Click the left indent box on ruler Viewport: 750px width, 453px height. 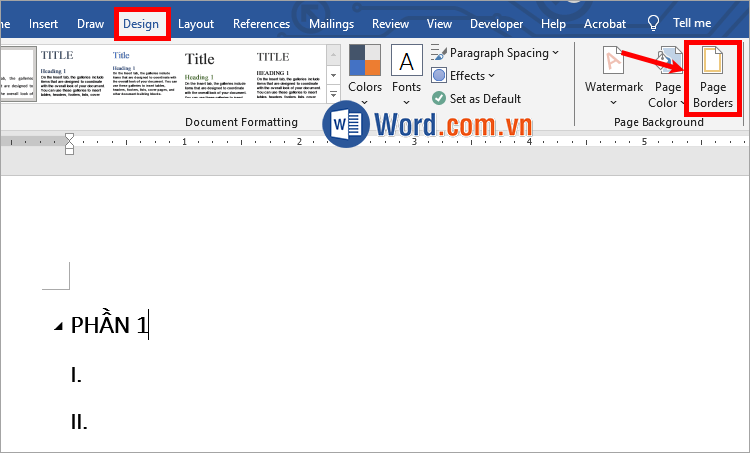[69, 151]
